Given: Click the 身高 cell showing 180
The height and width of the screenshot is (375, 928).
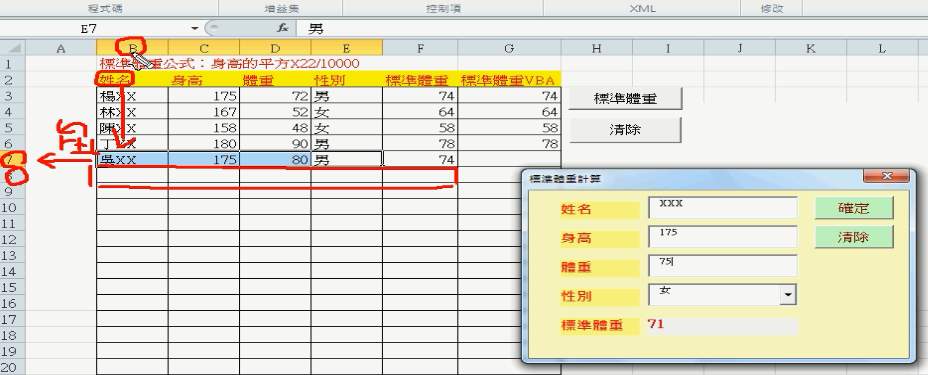Looking at the screenshot, I should point(204,143).
